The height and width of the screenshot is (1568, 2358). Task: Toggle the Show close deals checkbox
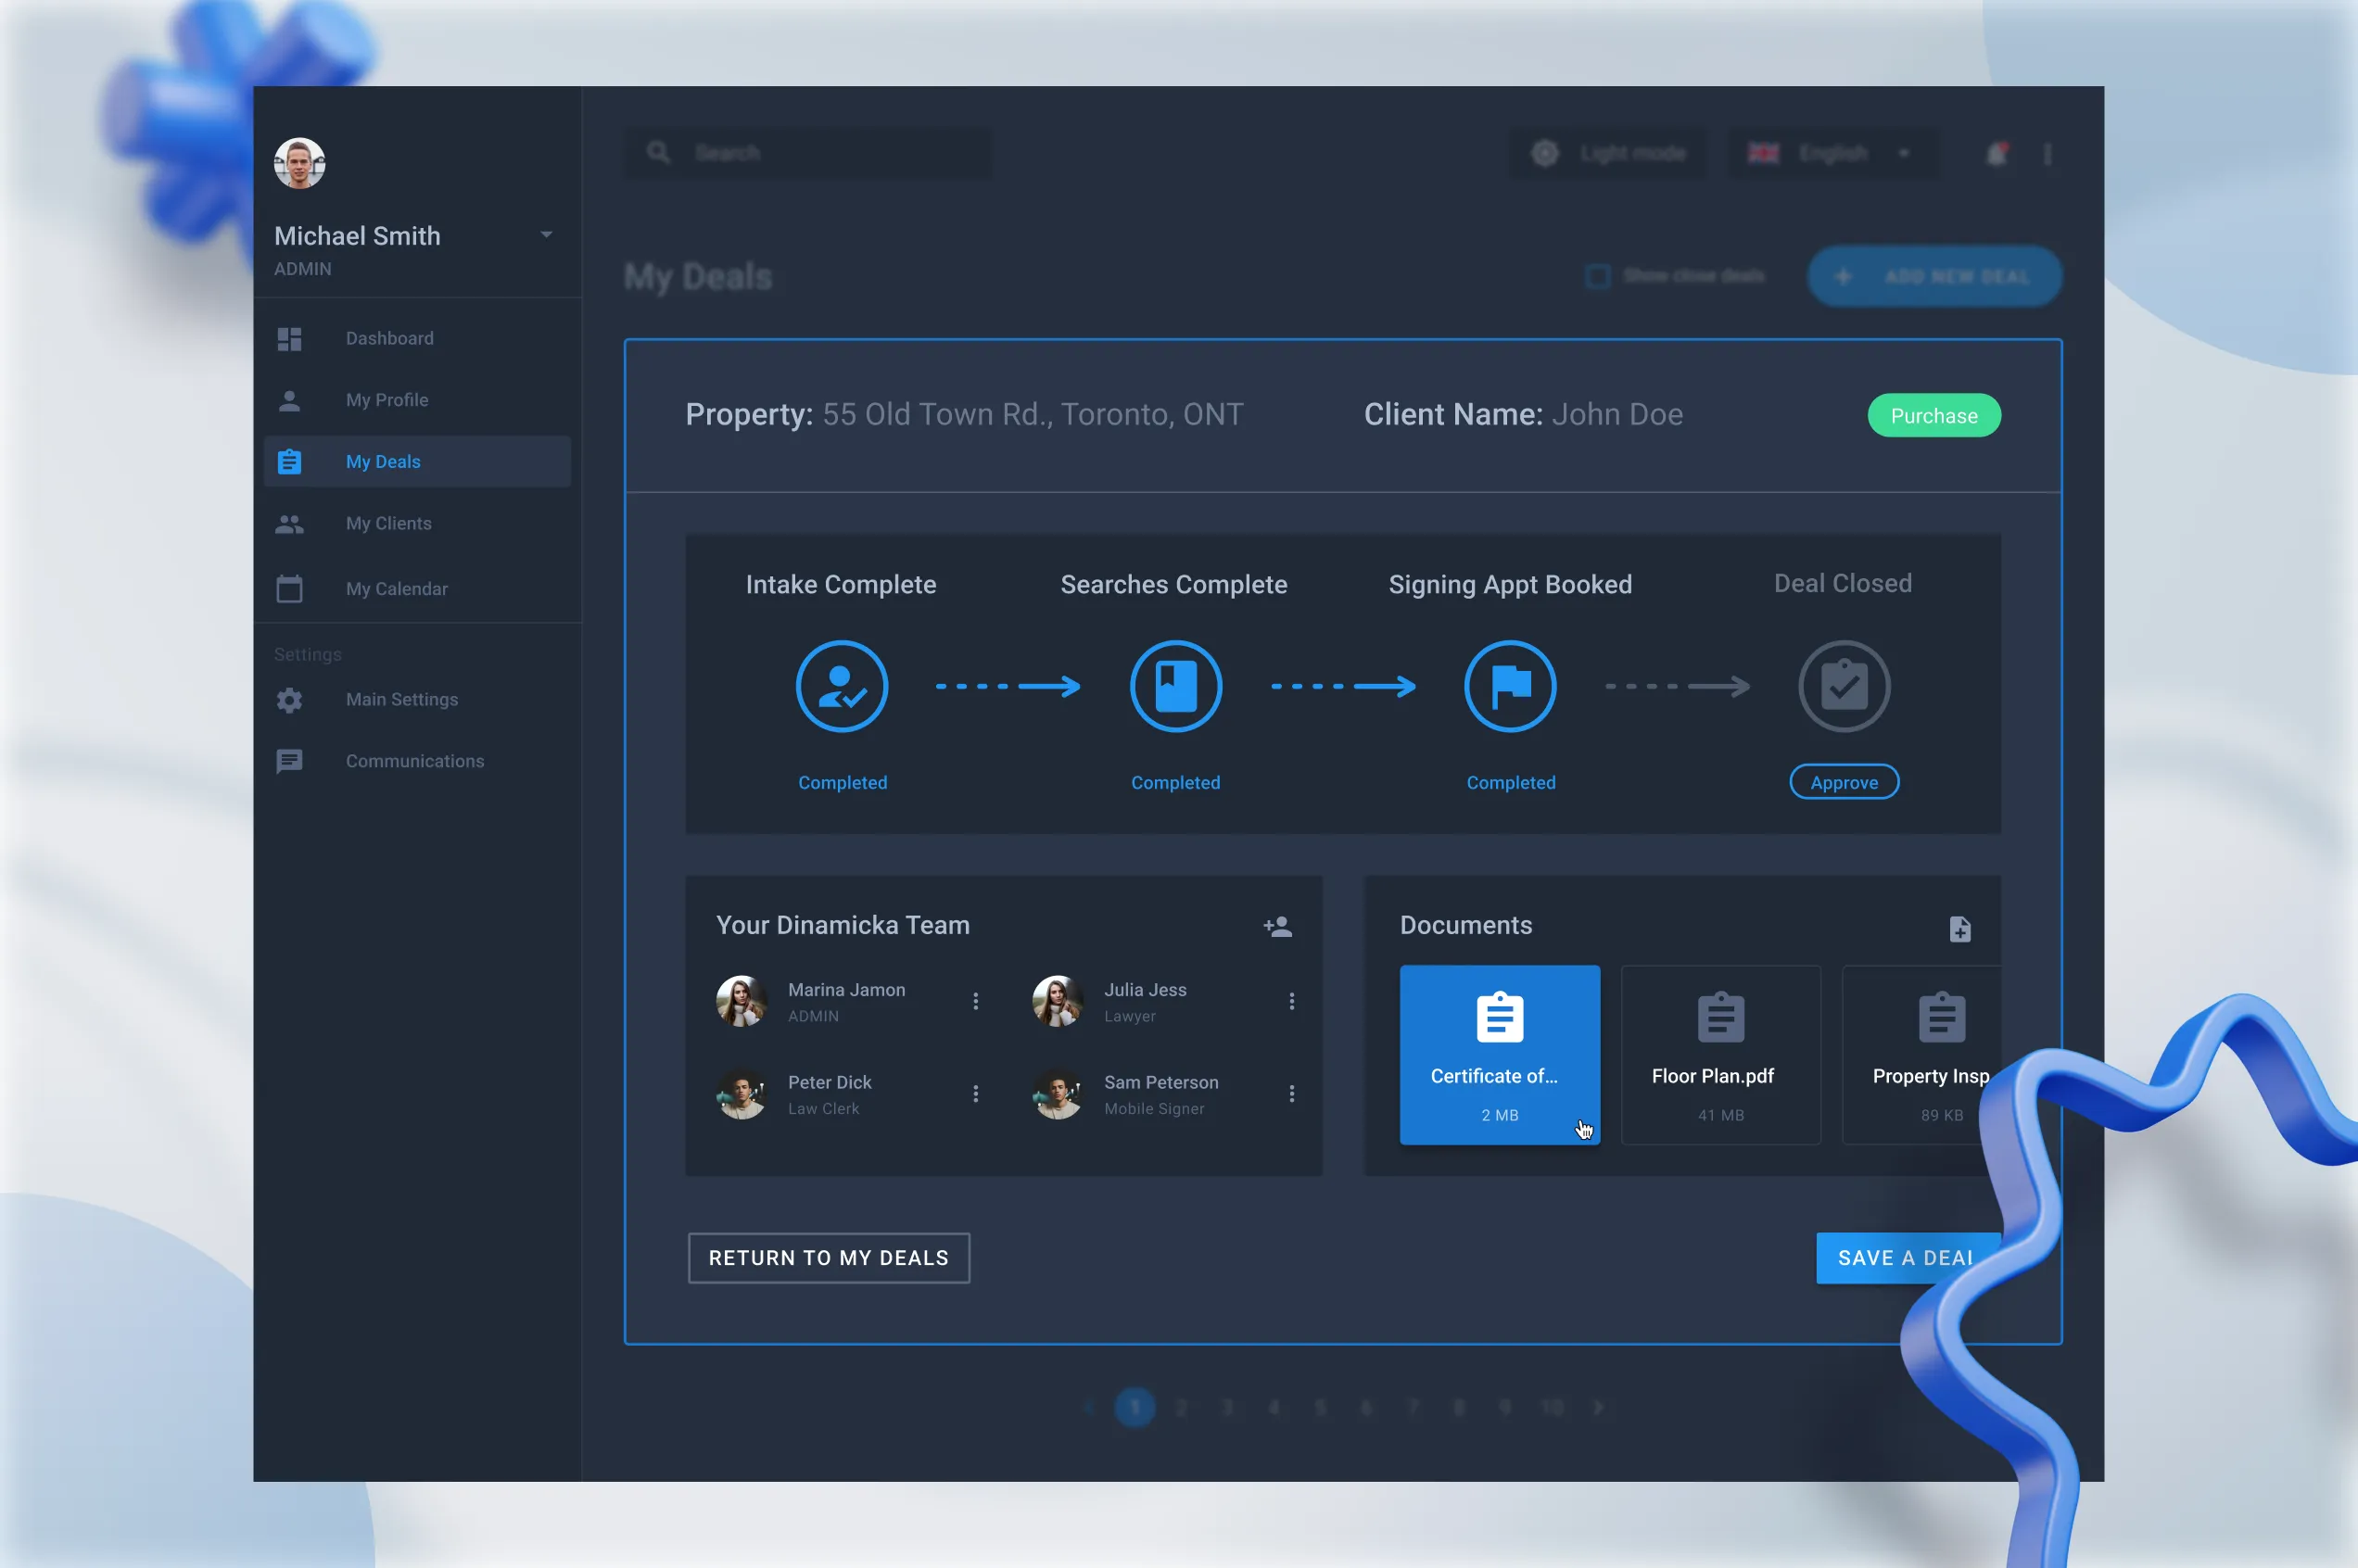pyautogui.click(x=1597, y=276)
